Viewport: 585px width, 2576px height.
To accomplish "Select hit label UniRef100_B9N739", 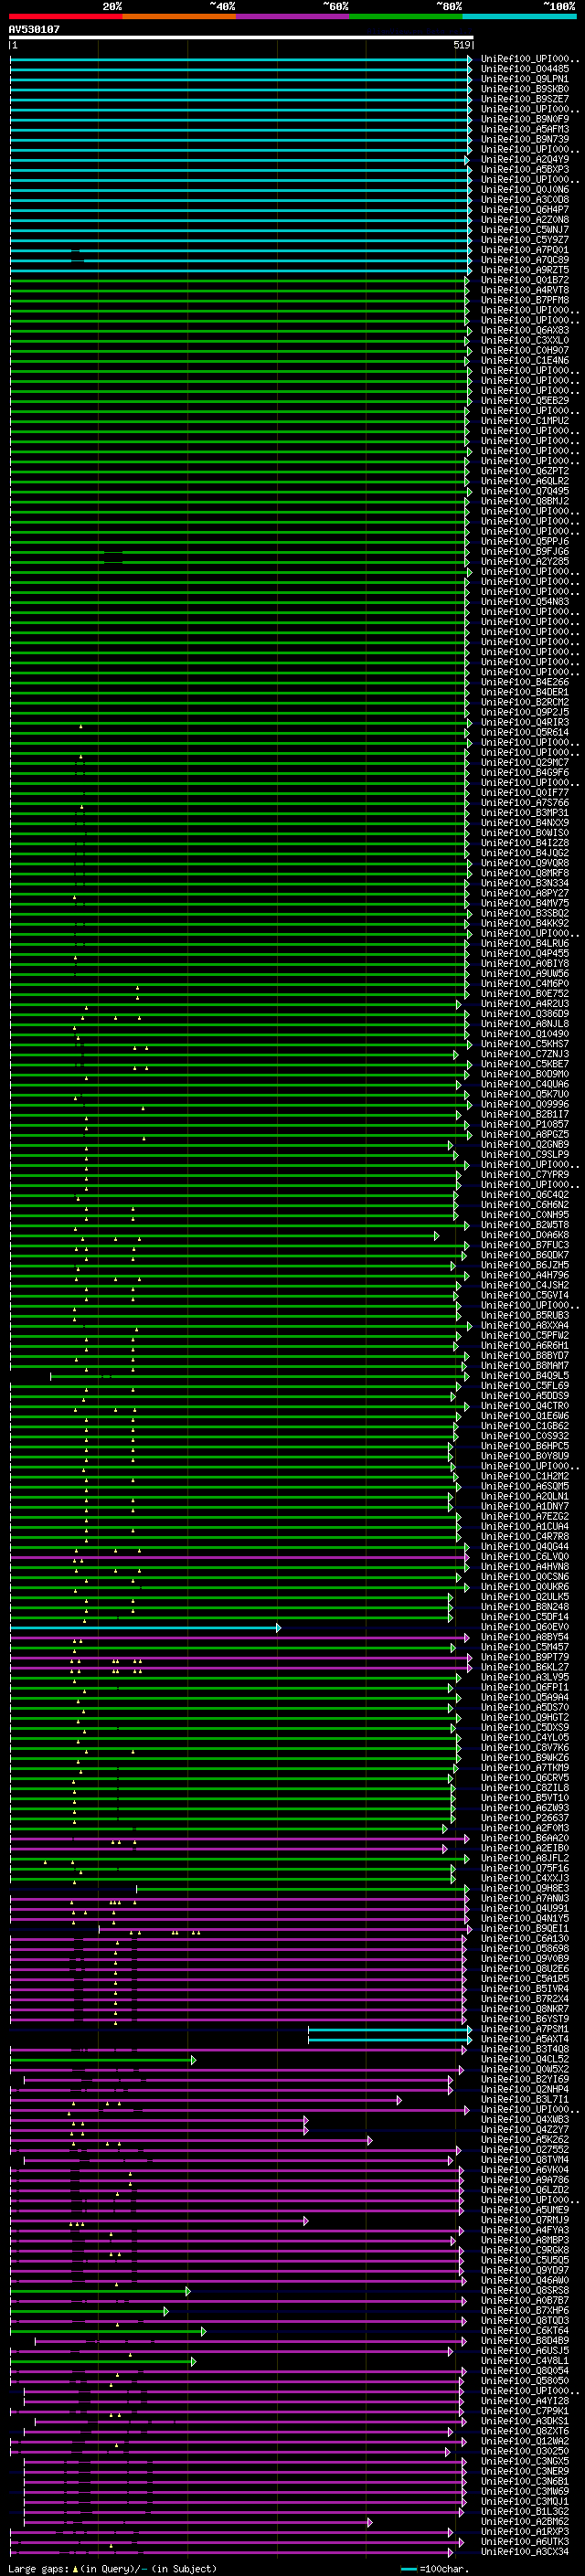I will click(525, 139).
